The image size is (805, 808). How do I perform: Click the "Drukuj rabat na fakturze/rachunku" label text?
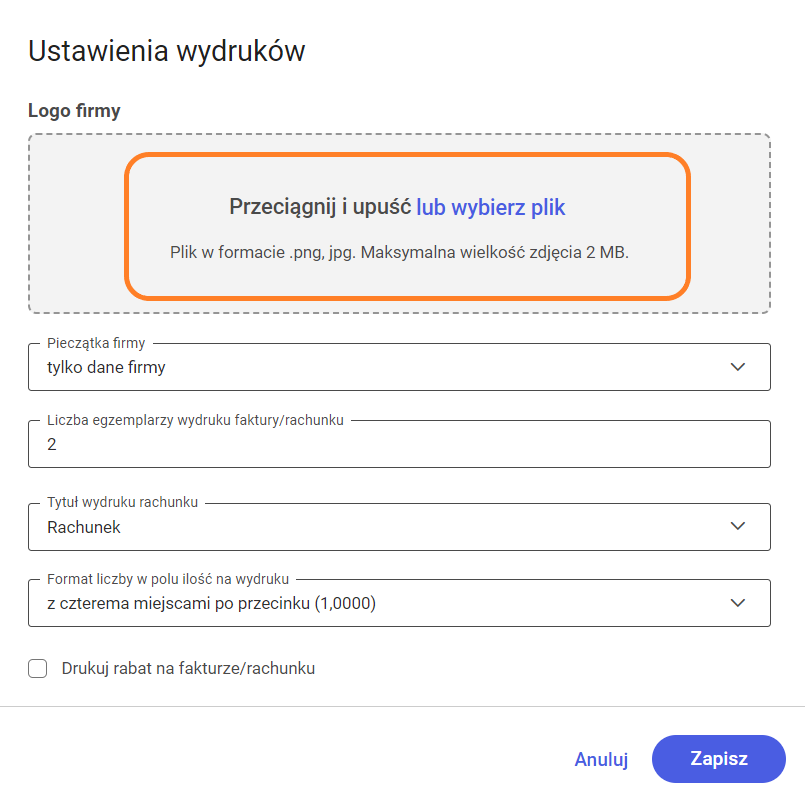(x=188, y=669)
